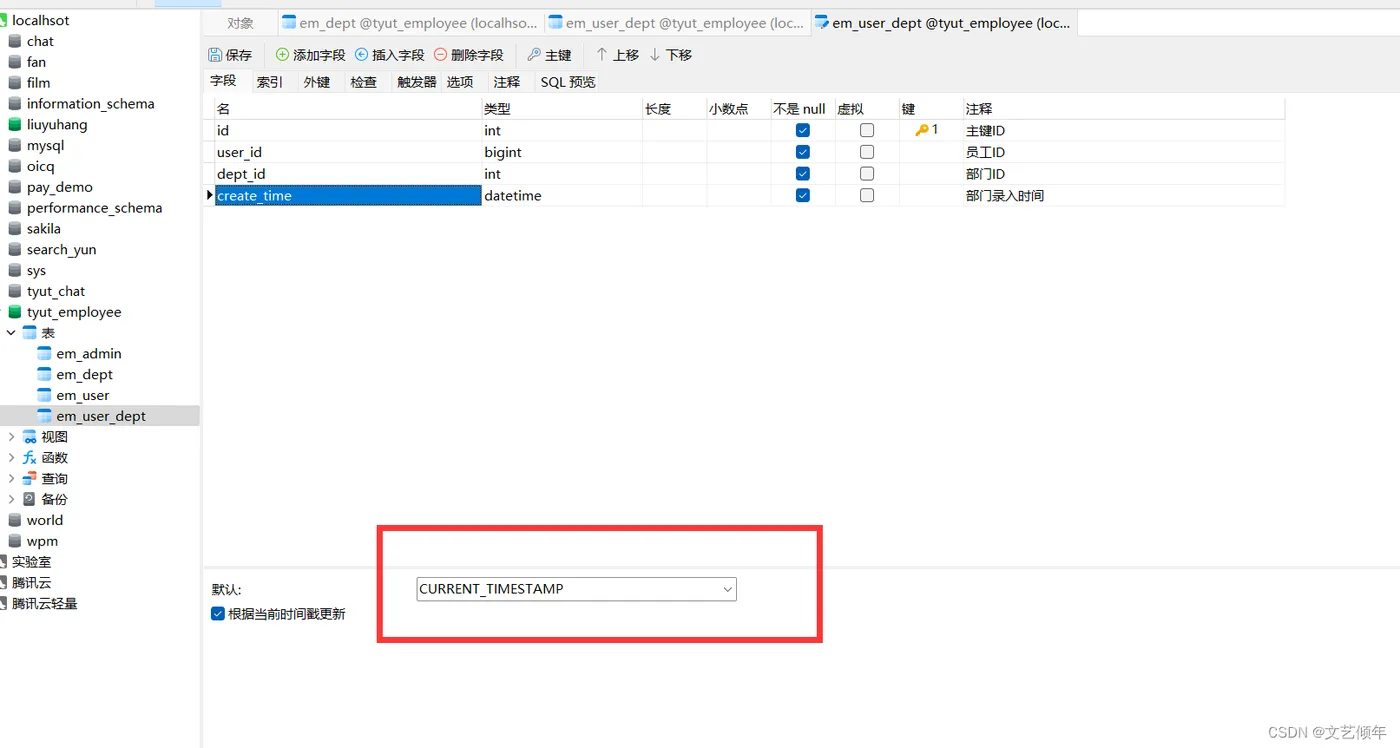Select the pay_demo database
The height and width of the screenshot is (748, 1400).
coord(60,187)
